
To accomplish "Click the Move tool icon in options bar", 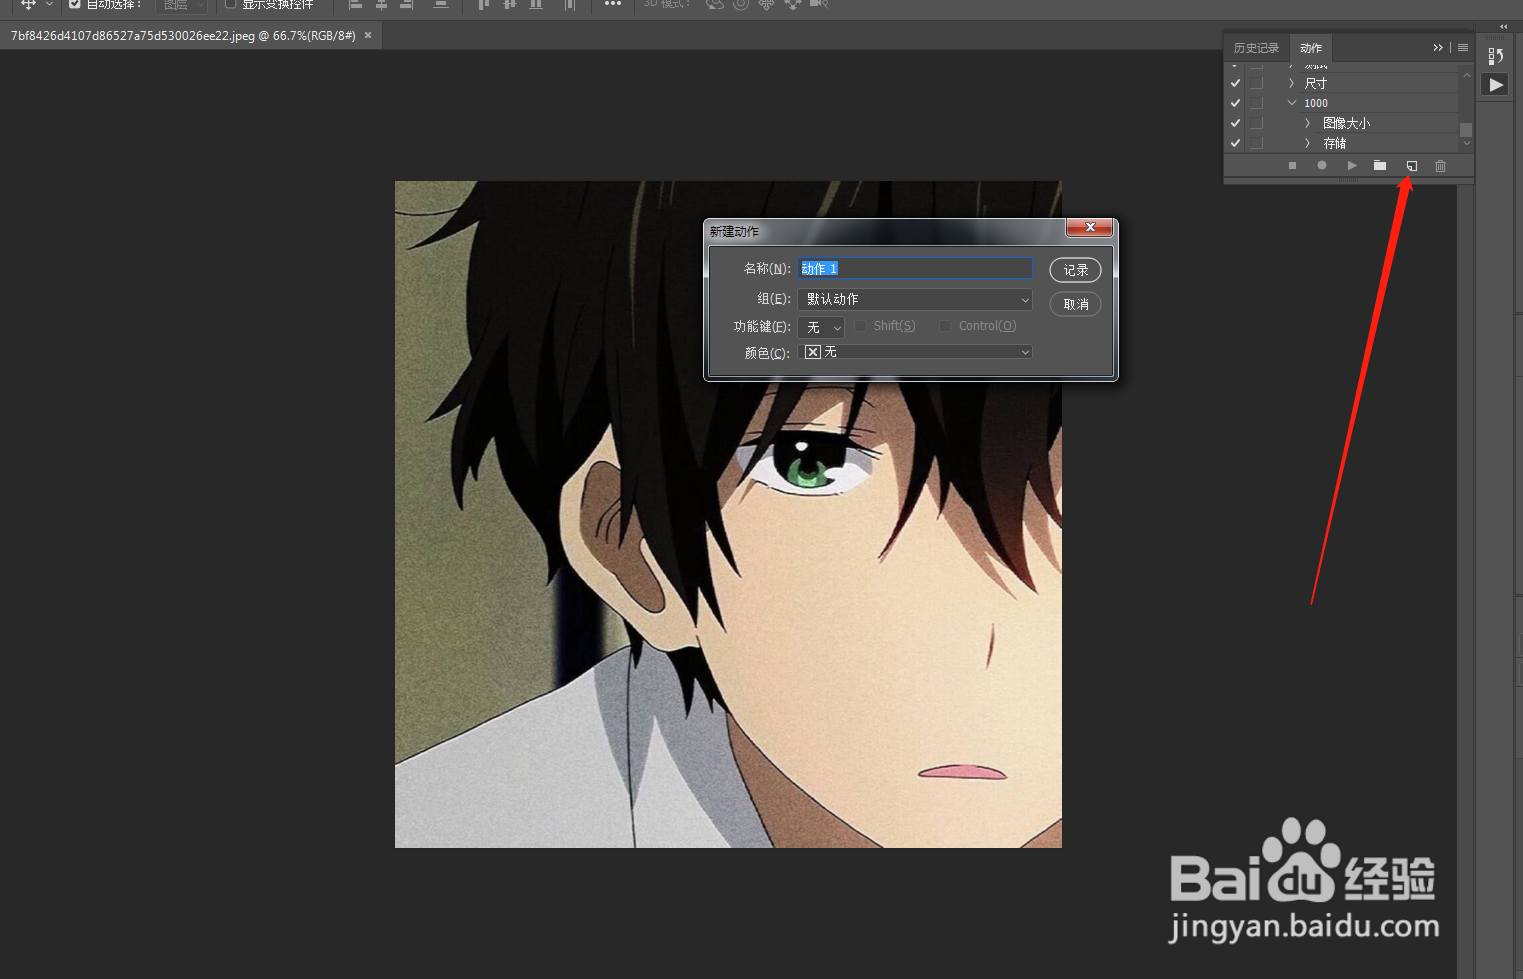I will tap(28, 4).
